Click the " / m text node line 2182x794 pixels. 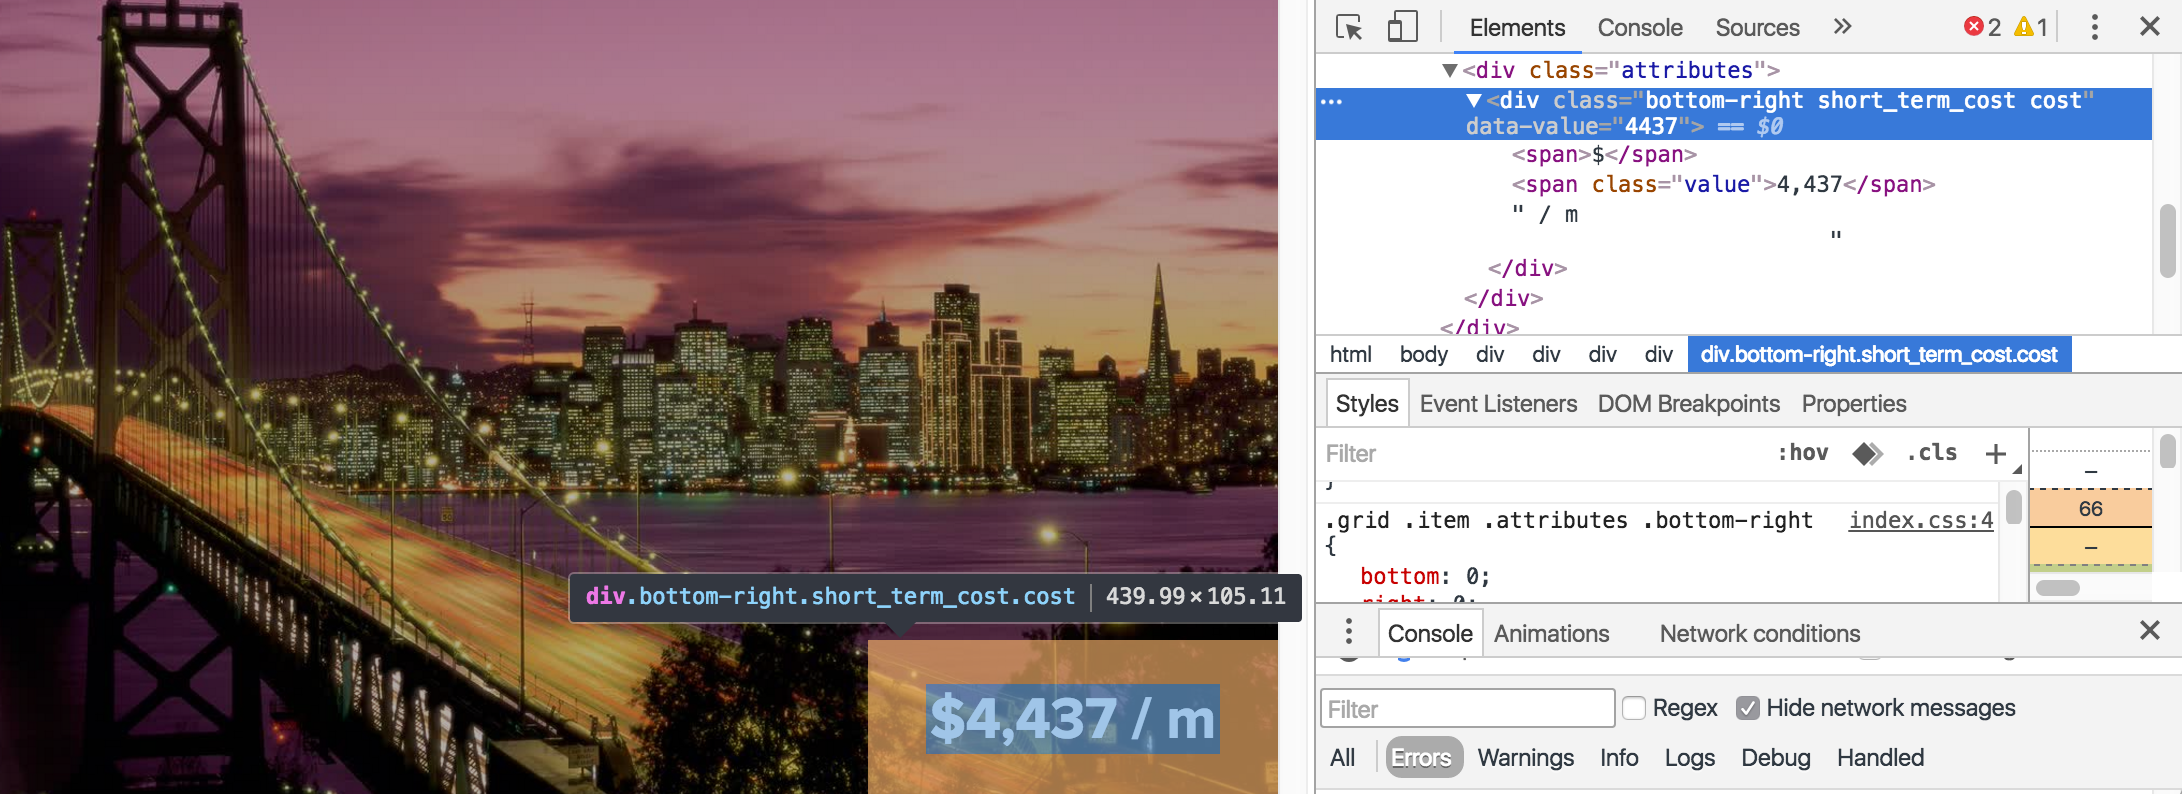tap(1545, 214)
